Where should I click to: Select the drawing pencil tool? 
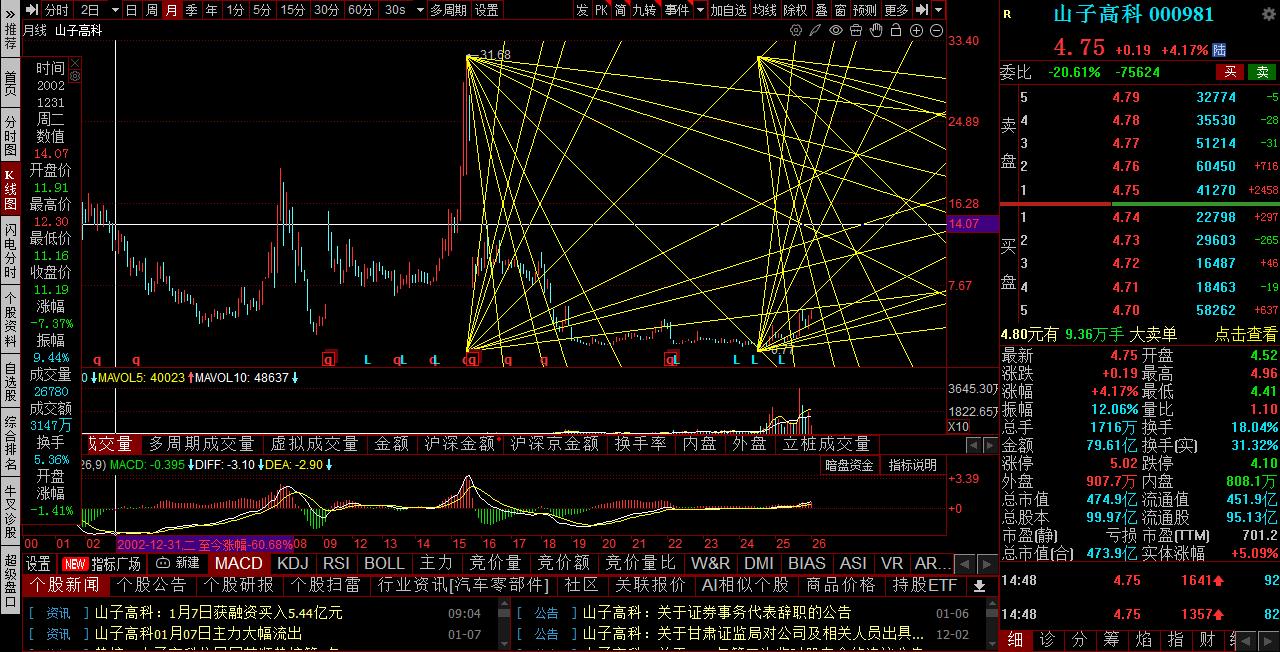click(816, 31)
